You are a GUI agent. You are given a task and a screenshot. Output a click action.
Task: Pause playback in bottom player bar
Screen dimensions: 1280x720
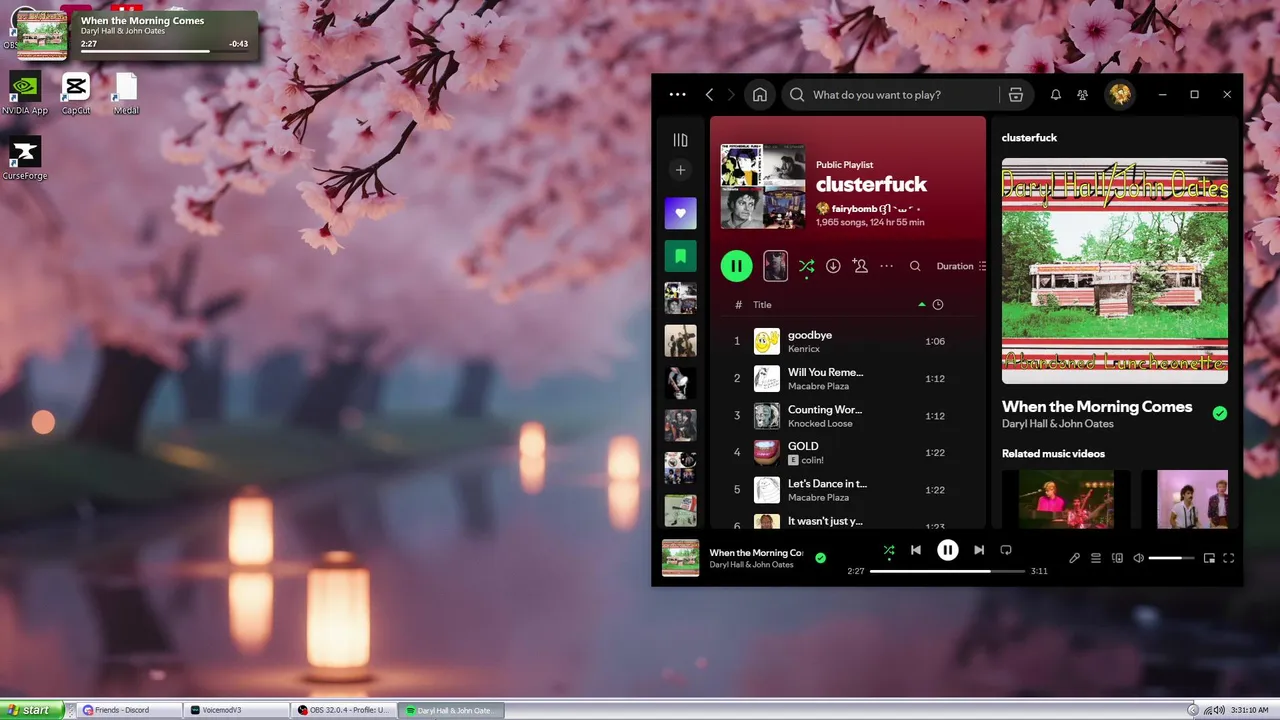tap(948, 550)
